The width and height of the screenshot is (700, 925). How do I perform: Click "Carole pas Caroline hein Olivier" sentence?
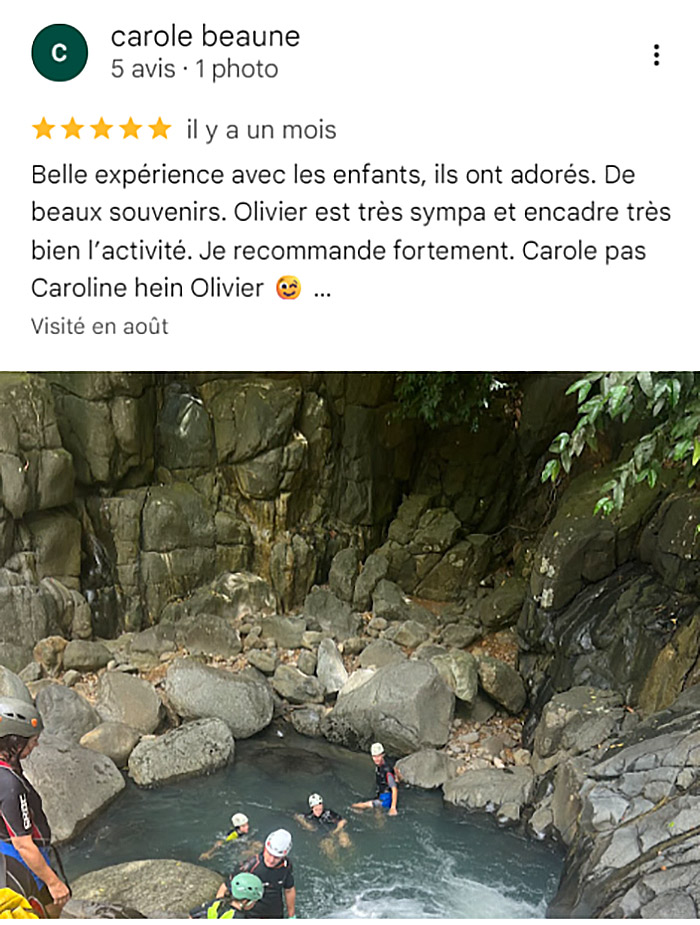(339, 270)
